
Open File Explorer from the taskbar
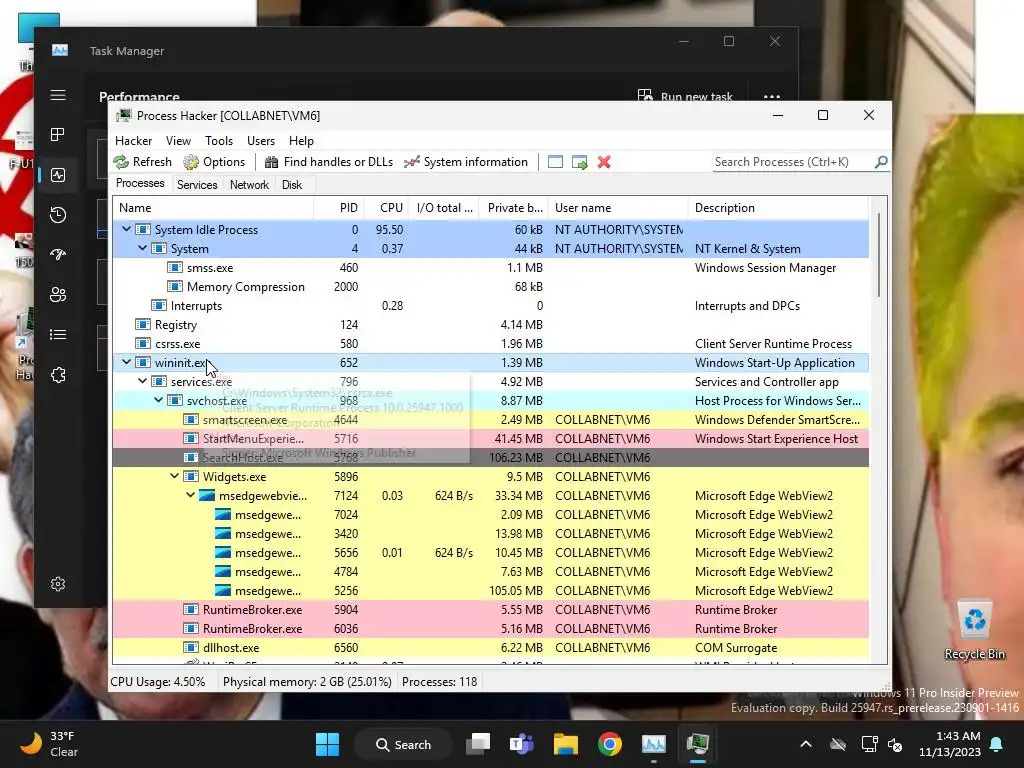566,744
